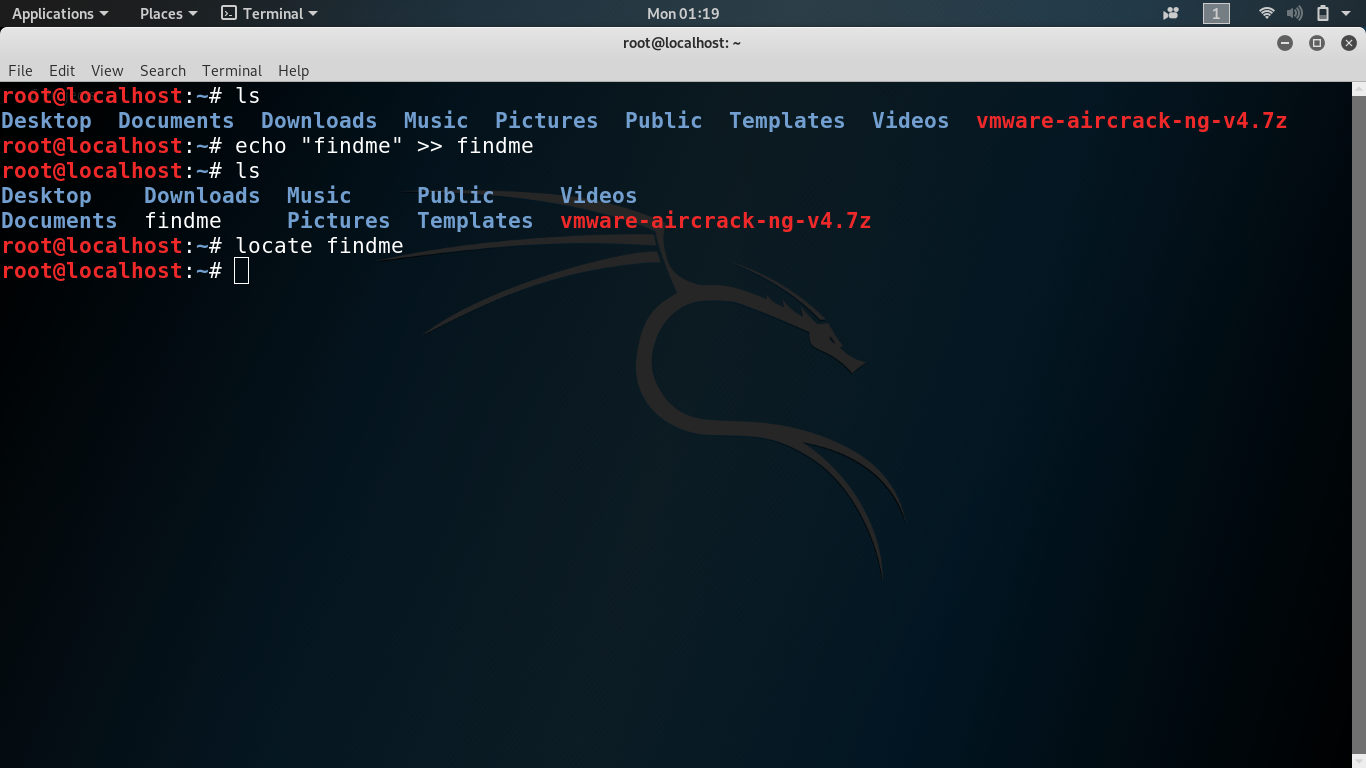Click the 'echo "findme" >> findme' command
Image resolution: width=1366 pixels, height=768 pixels.
[384, 146]
